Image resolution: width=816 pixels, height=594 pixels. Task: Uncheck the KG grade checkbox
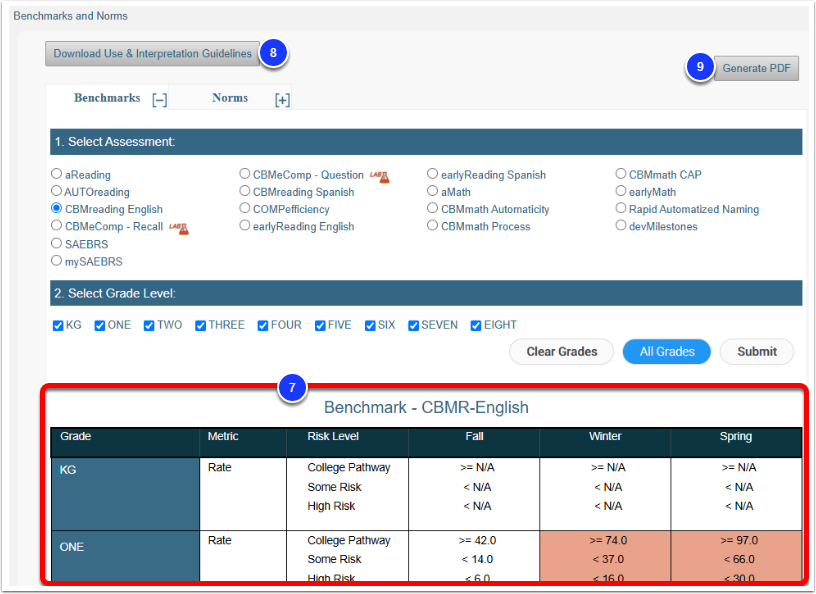pos(58,325)
